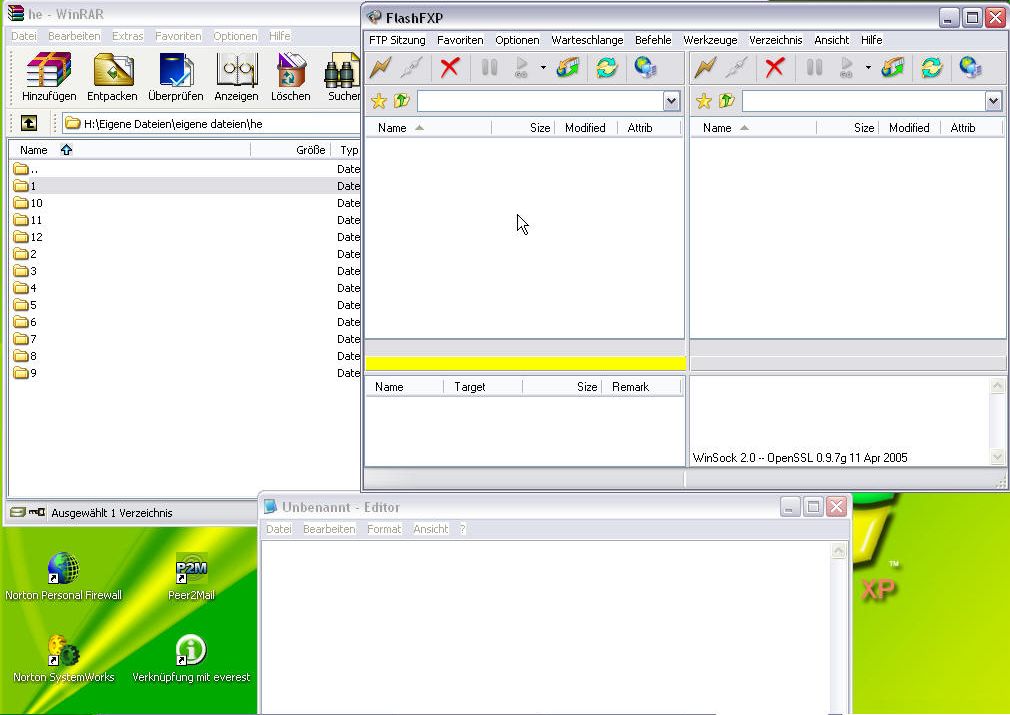
Task: Open Ansicht menu in FlashFXP
Action: 831,40
